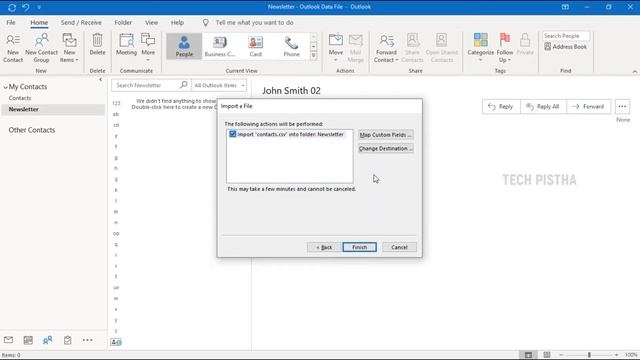The height and width of the screenshot is (360, 640).
Task: Click the Share Contacts icon
Action: point(412,48)
